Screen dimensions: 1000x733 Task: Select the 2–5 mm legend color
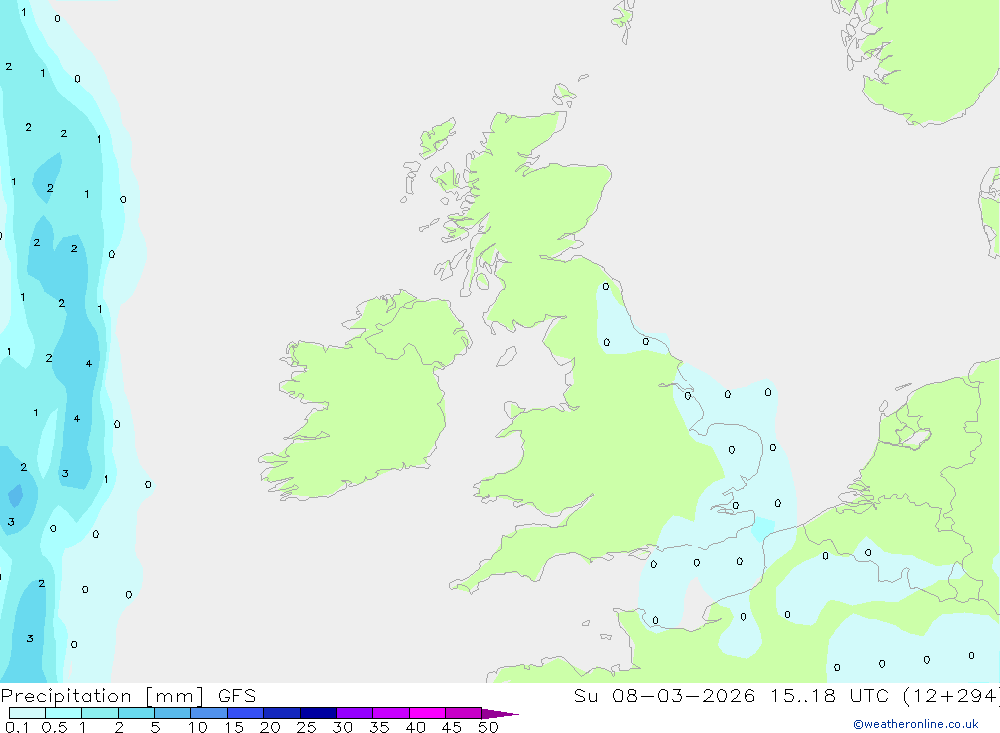(136, 713)
